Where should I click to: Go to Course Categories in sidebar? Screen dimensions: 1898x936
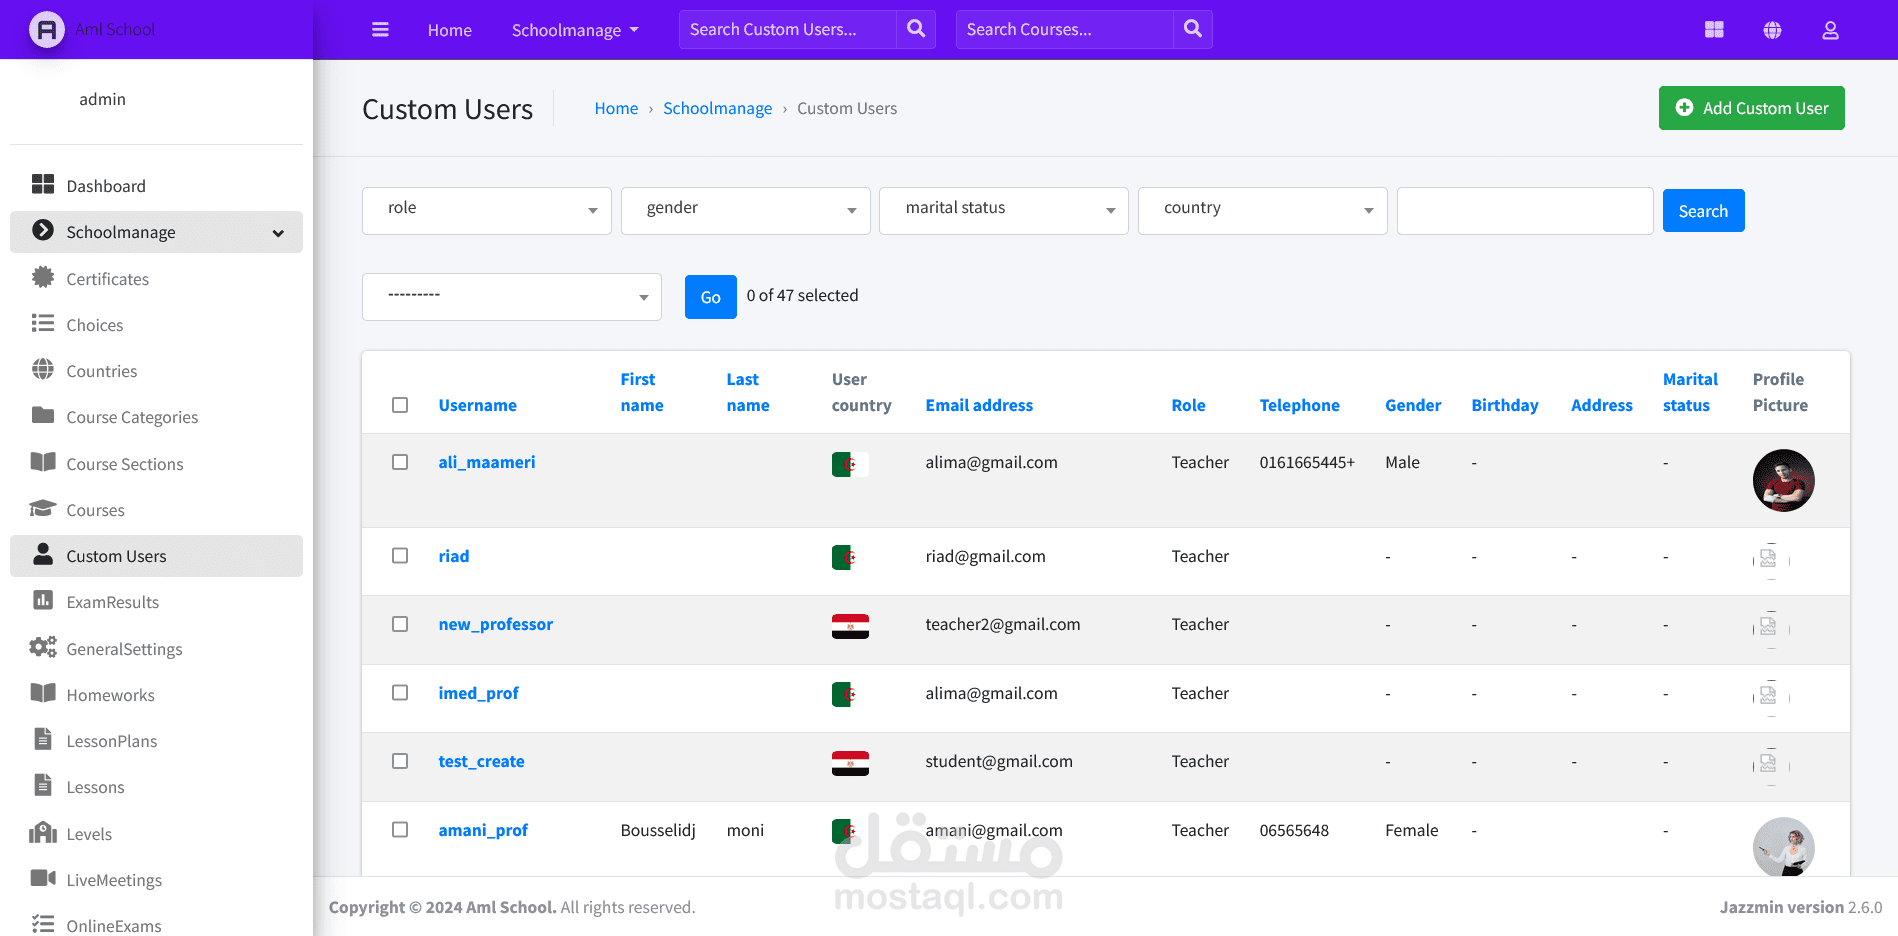pyautogui.click(x=132, y=417)
